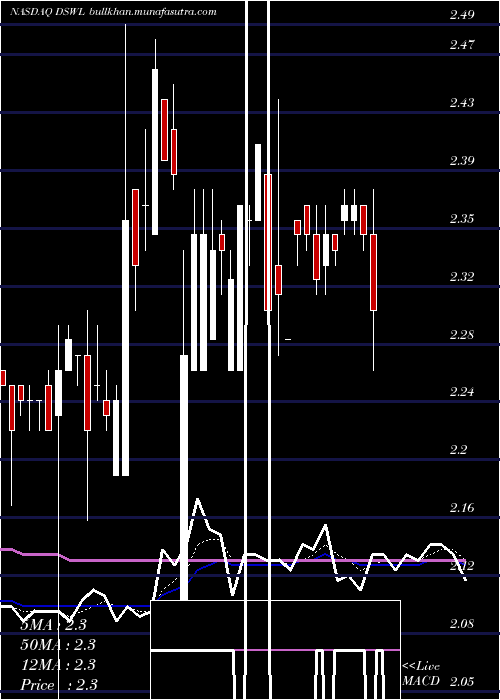Click the 2.16 price axis label
This screenshot has width=500, height=700.
pyautogui.click(x=462, y=508)
